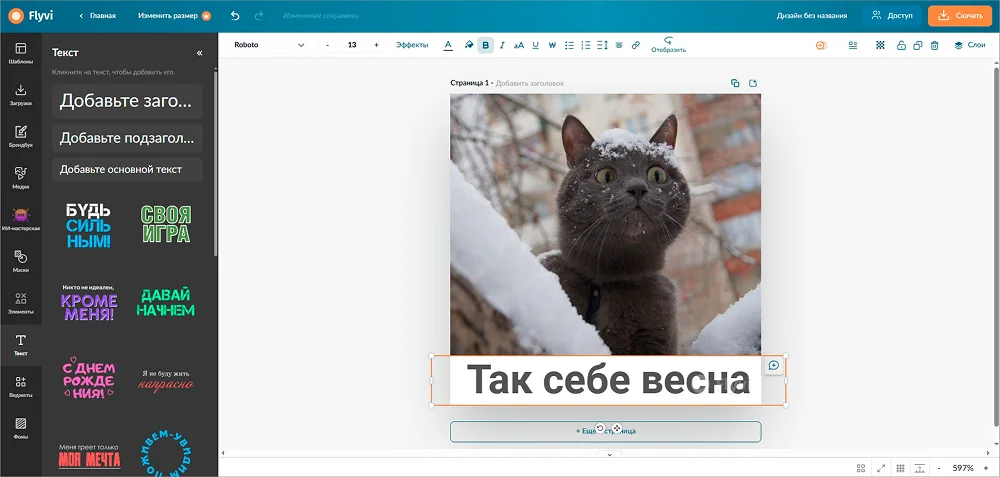Toggle italic text style
Screen dimensions: 1000x477
pos(502,45)
